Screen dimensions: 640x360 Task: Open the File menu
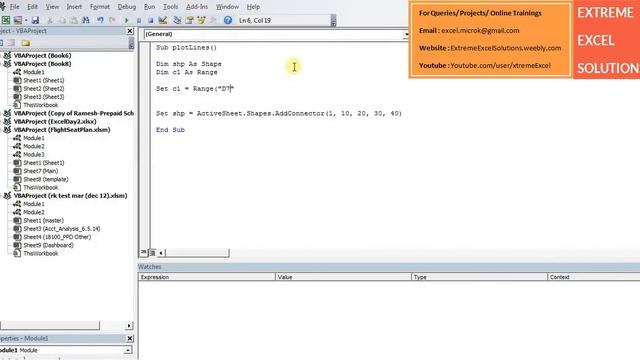(15, 7)
